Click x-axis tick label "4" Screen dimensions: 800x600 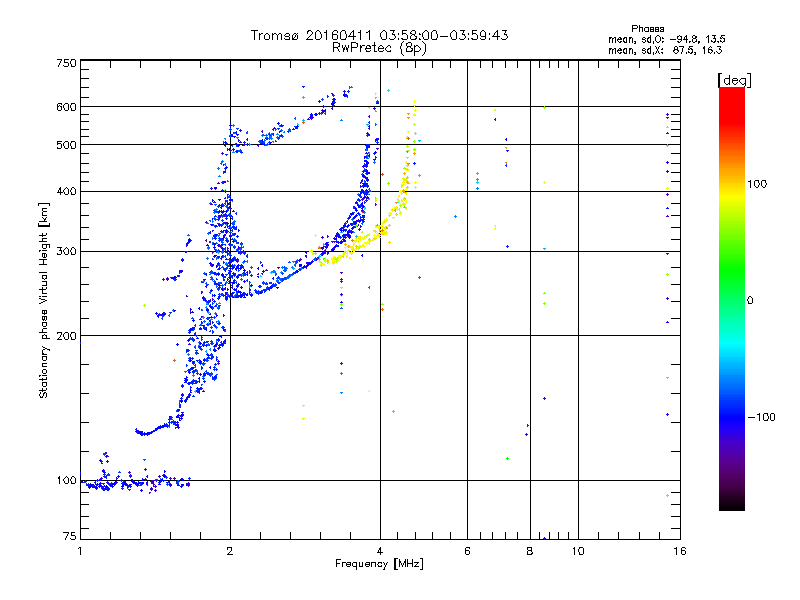380,551
